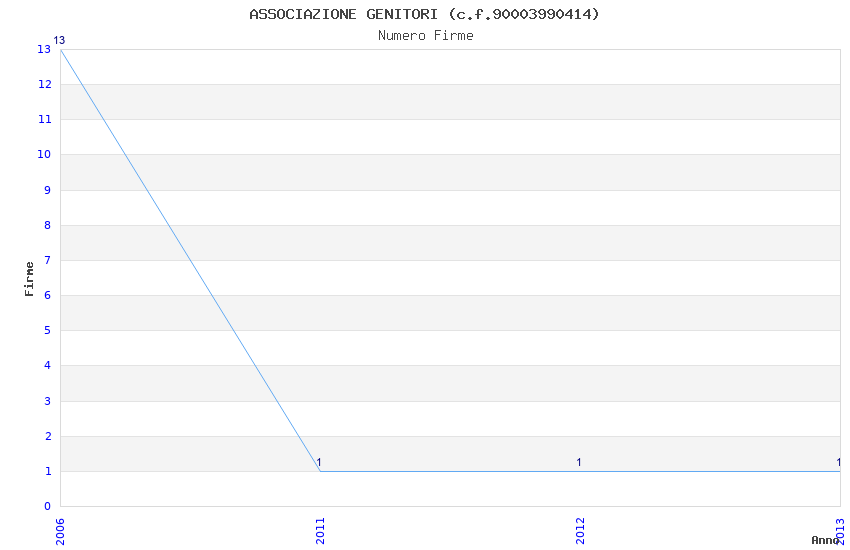Click y-axis tick label 13
The width and height of the screenshot is (850, 550).
[x=44, y=49]
